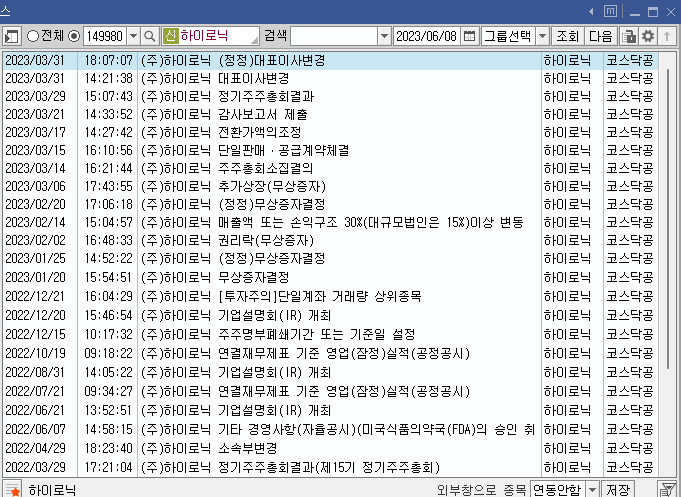Click the left arrow icon in the title bar

click(591, 12)
